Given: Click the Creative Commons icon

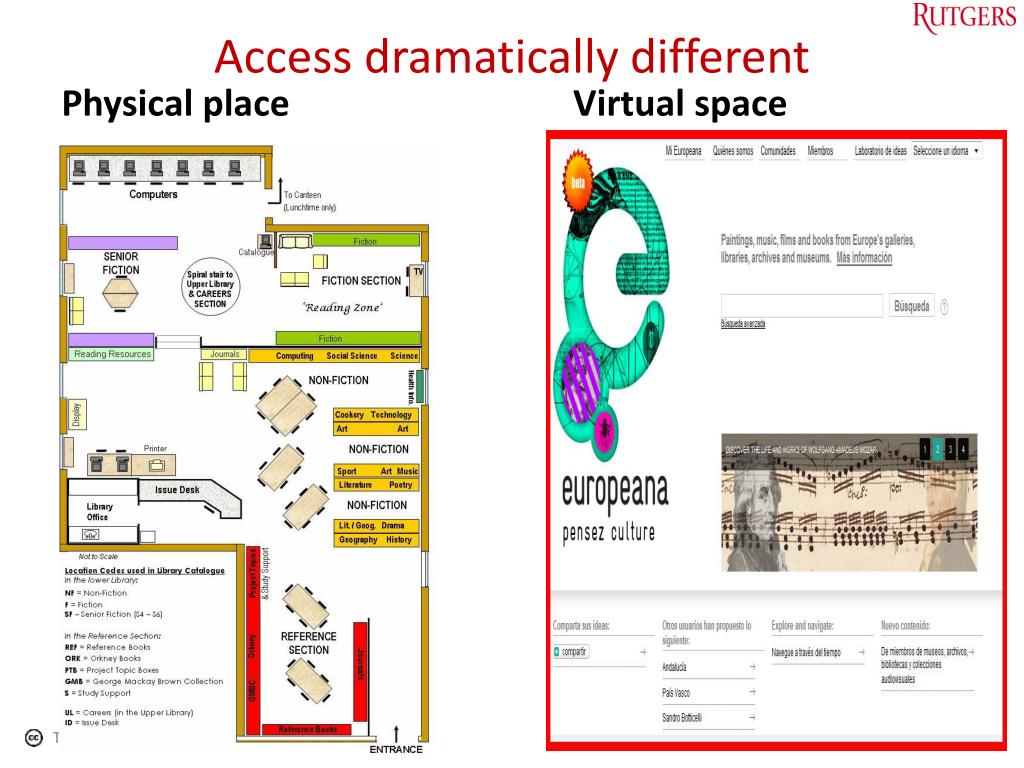Looking at the screenshot, I should click(34, 738).
